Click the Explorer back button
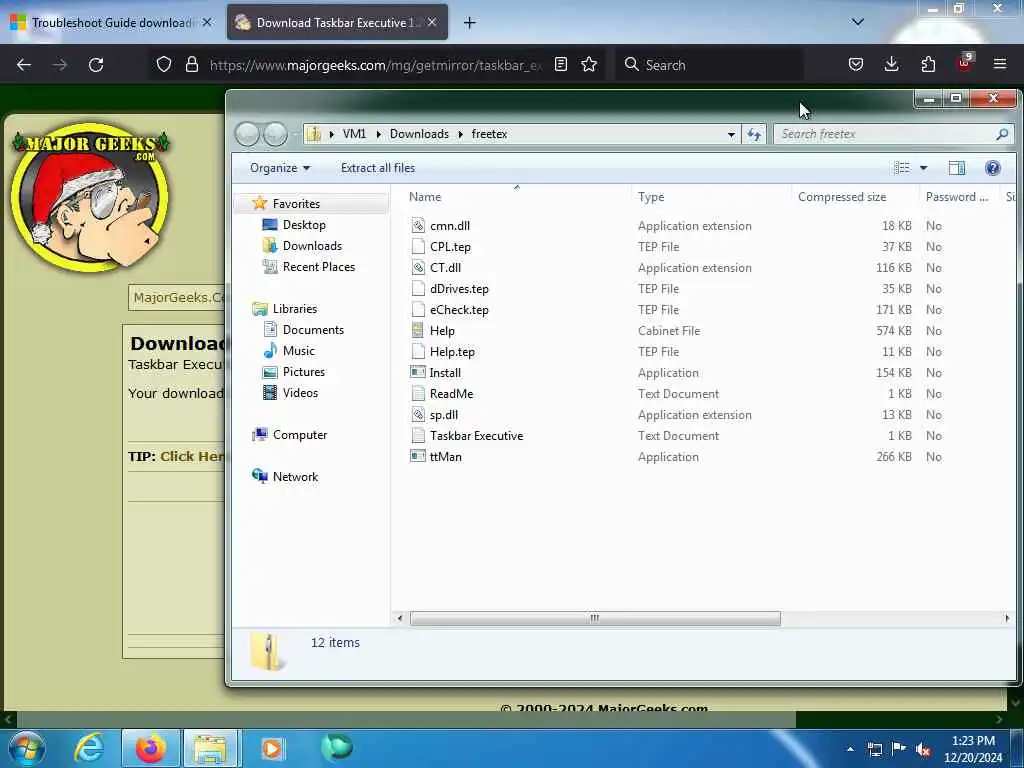Screen dimensions: 1024x768 (x=248, y=134)
